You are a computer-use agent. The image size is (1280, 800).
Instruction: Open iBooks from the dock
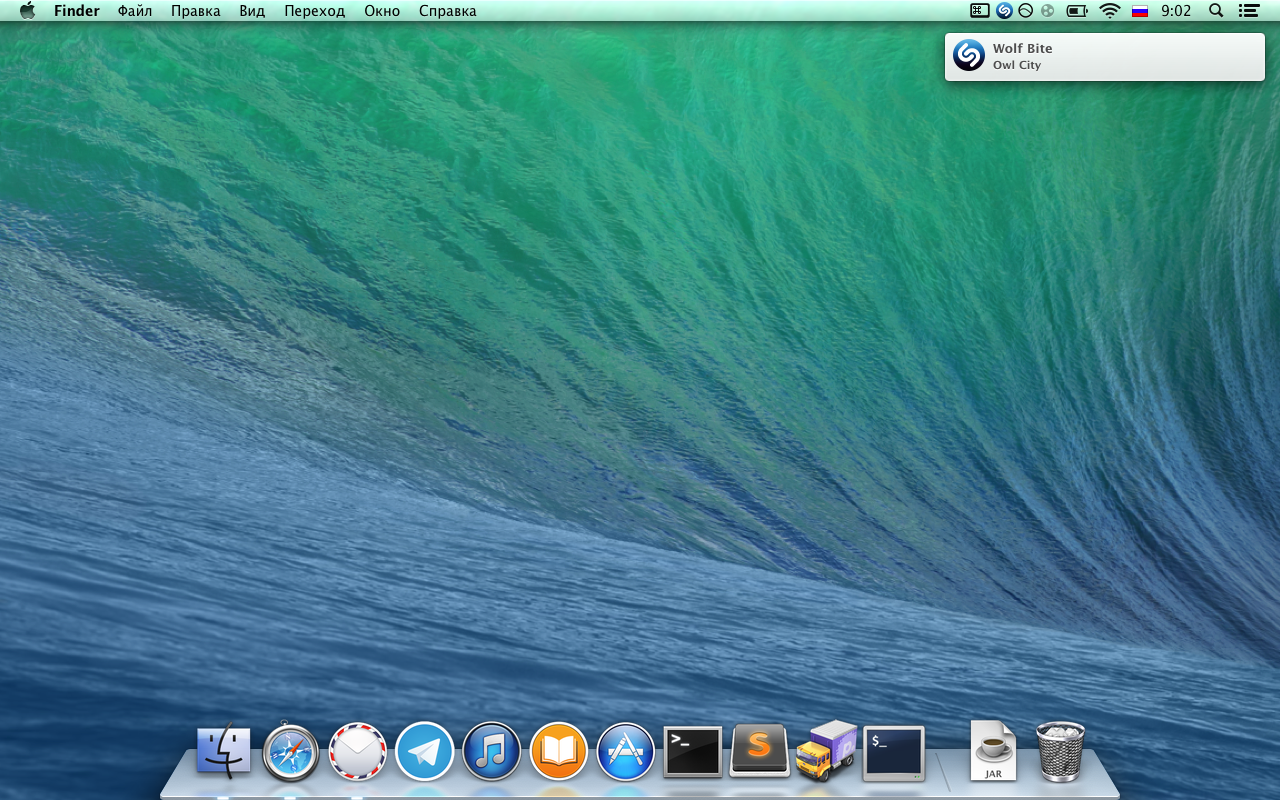[x=558, y=751]
